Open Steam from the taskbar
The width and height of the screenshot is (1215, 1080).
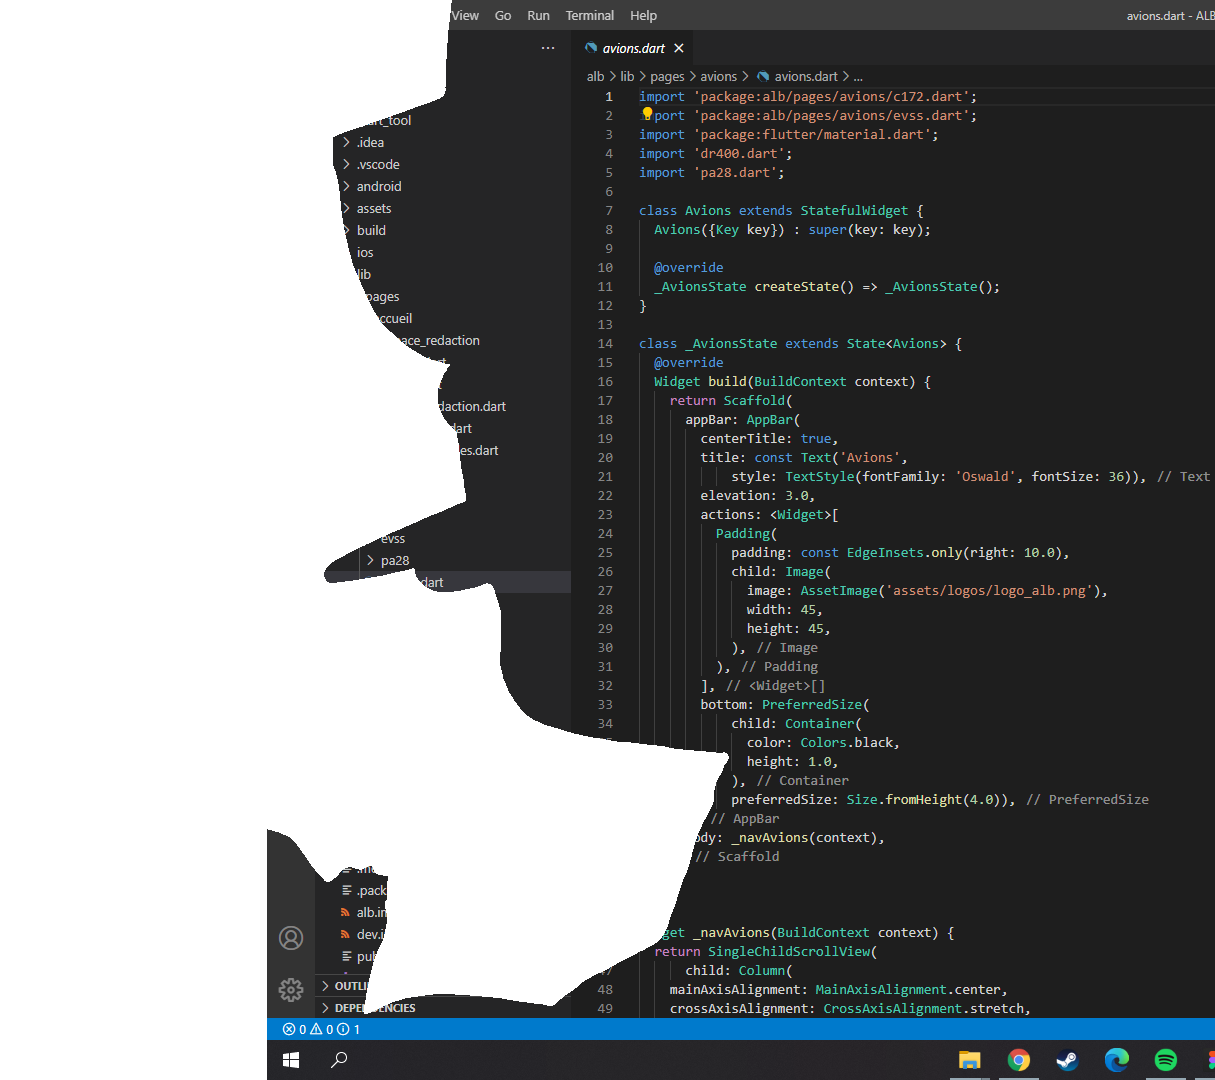point(1067,1060)
